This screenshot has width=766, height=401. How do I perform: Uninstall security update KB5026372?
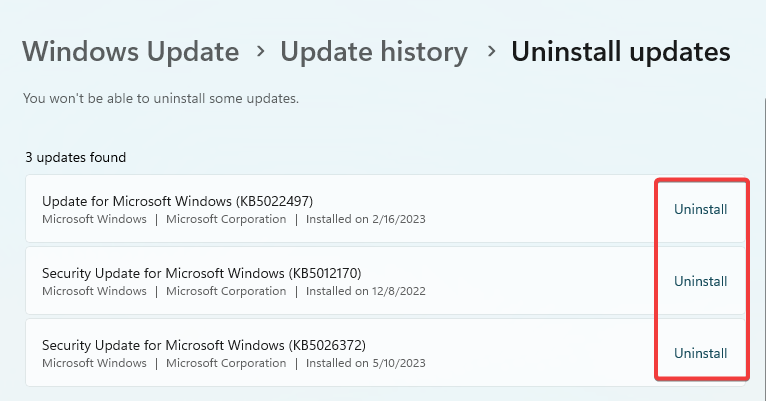click(x=700, y=354)
